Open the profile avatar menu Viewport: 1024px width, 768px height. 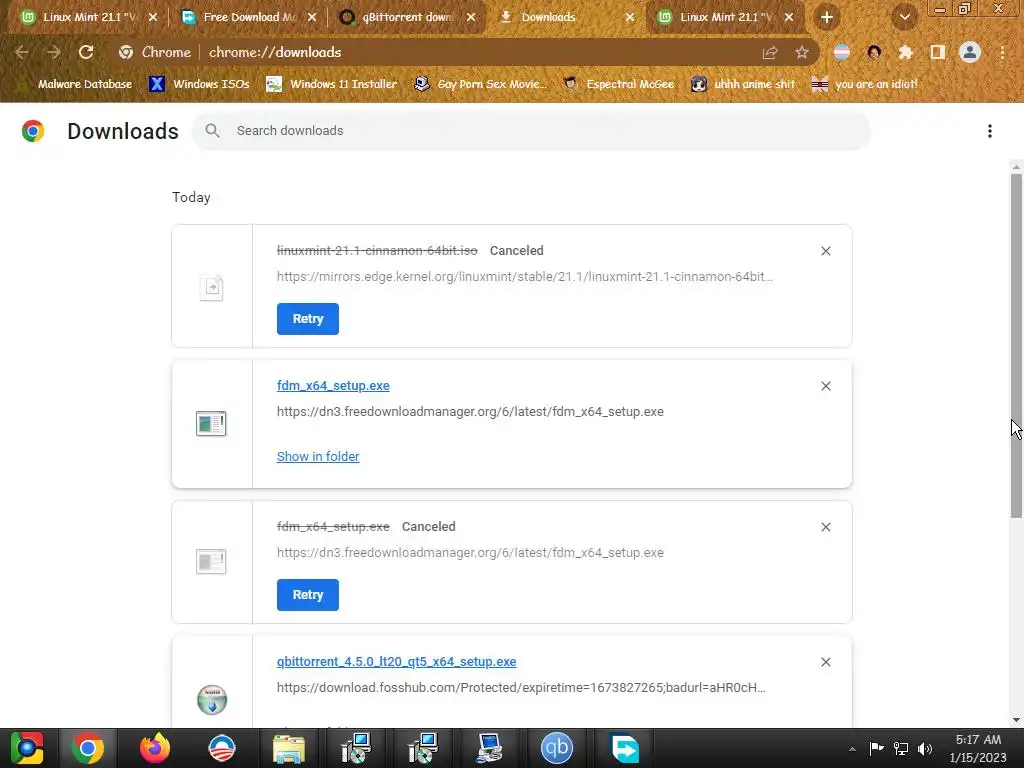(970, 52)
